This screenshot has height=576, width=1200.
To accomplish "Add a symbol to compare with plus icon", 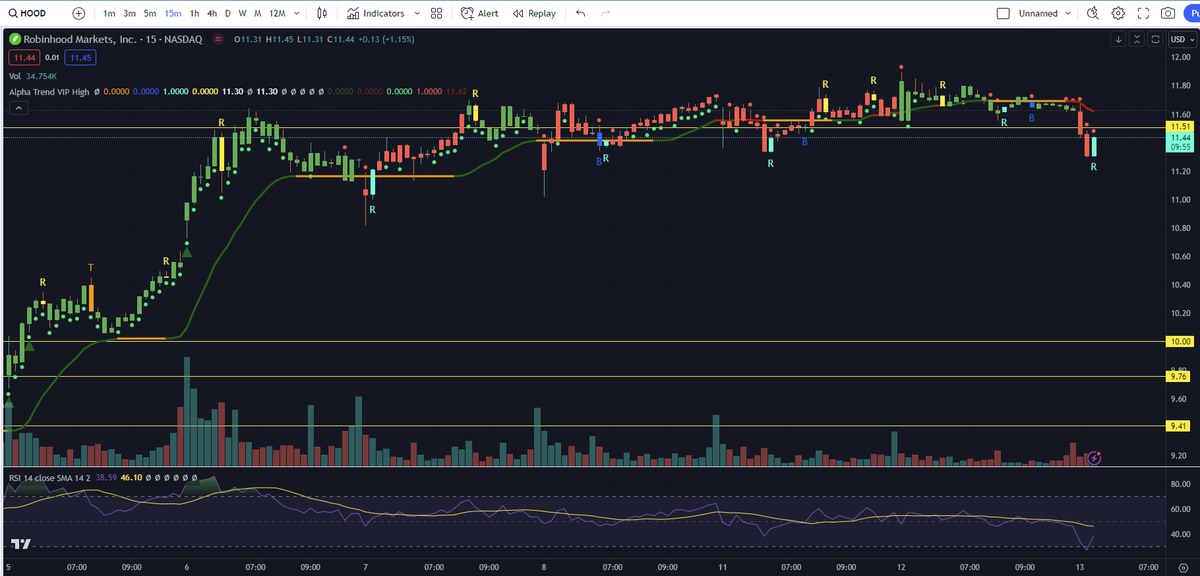I will click(79, 14).
